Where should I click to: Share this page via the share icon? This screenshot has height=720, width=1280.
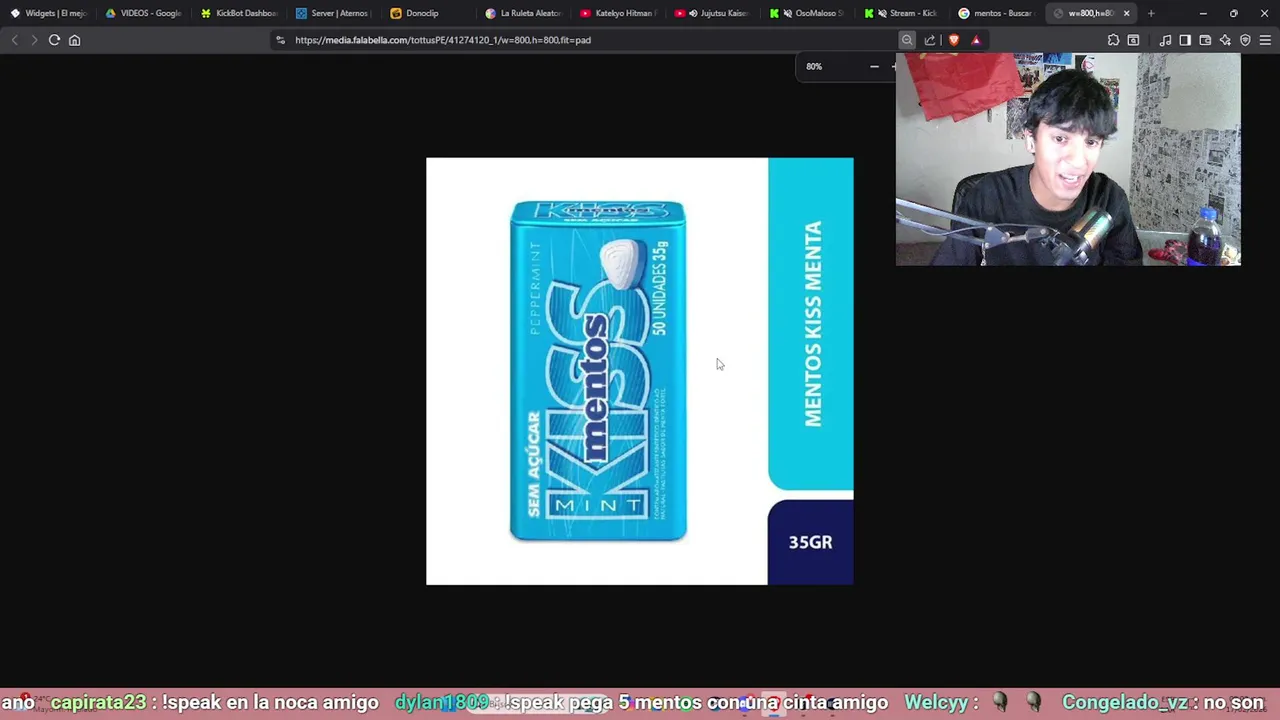[930, 40]
